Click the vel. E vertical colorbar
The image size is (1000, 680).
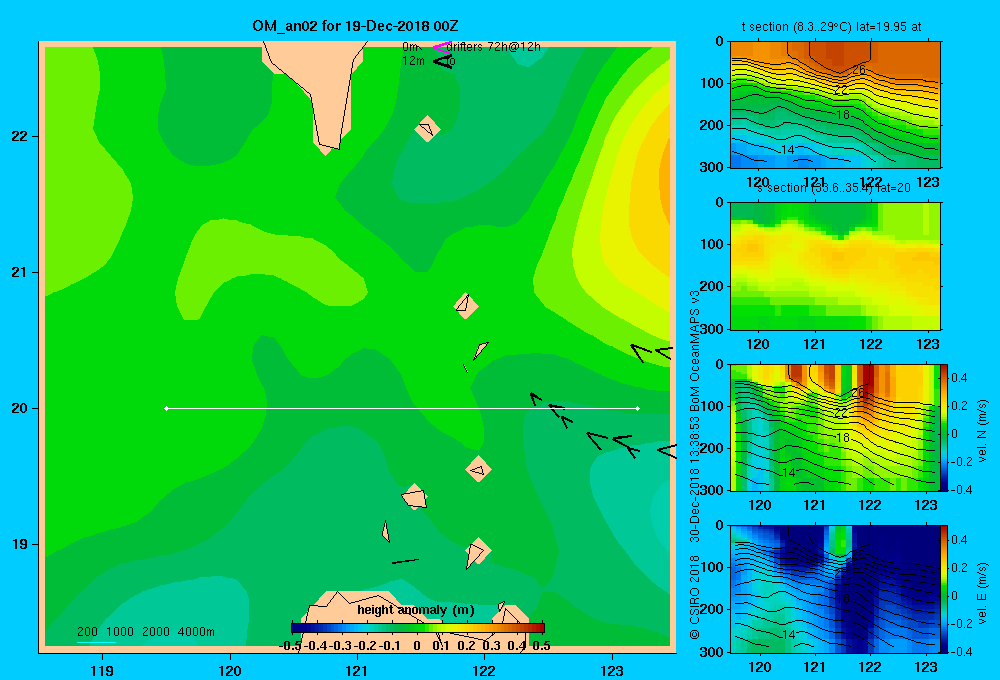[x=944, y=589]
